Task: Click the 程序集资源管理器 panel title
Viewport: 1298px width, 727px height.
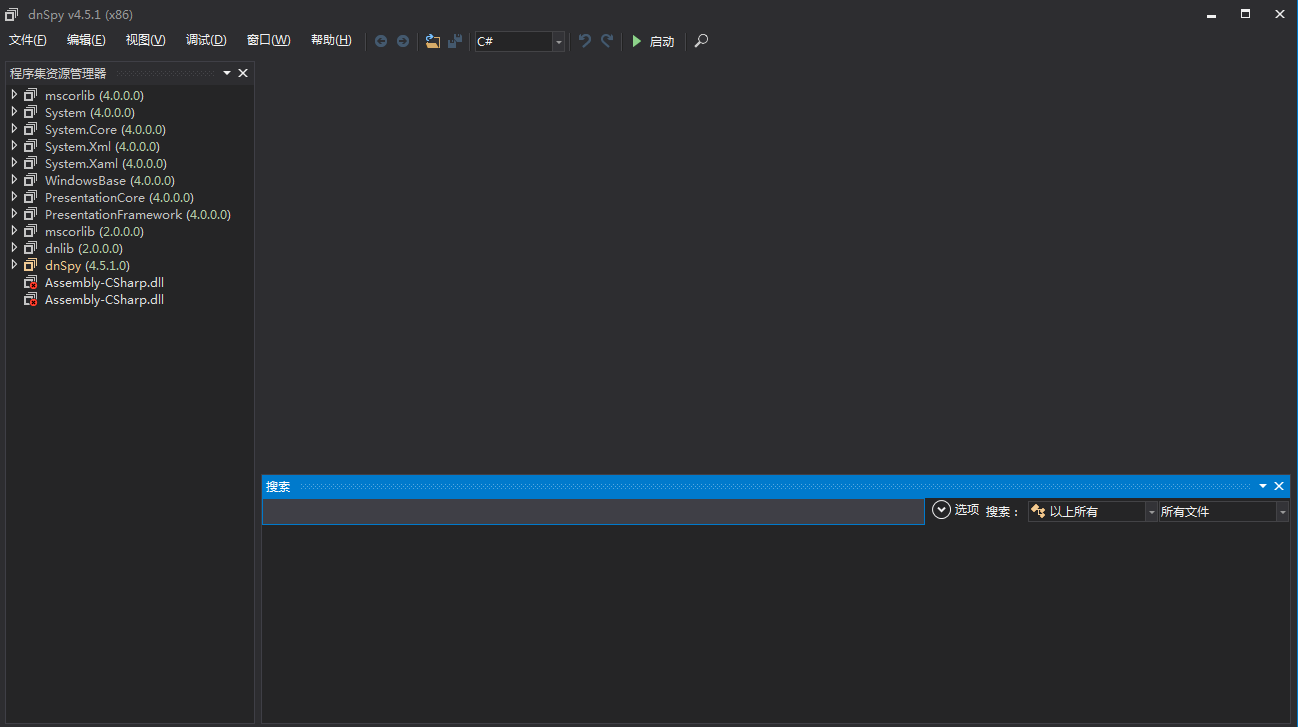Action: coord(58,73)
